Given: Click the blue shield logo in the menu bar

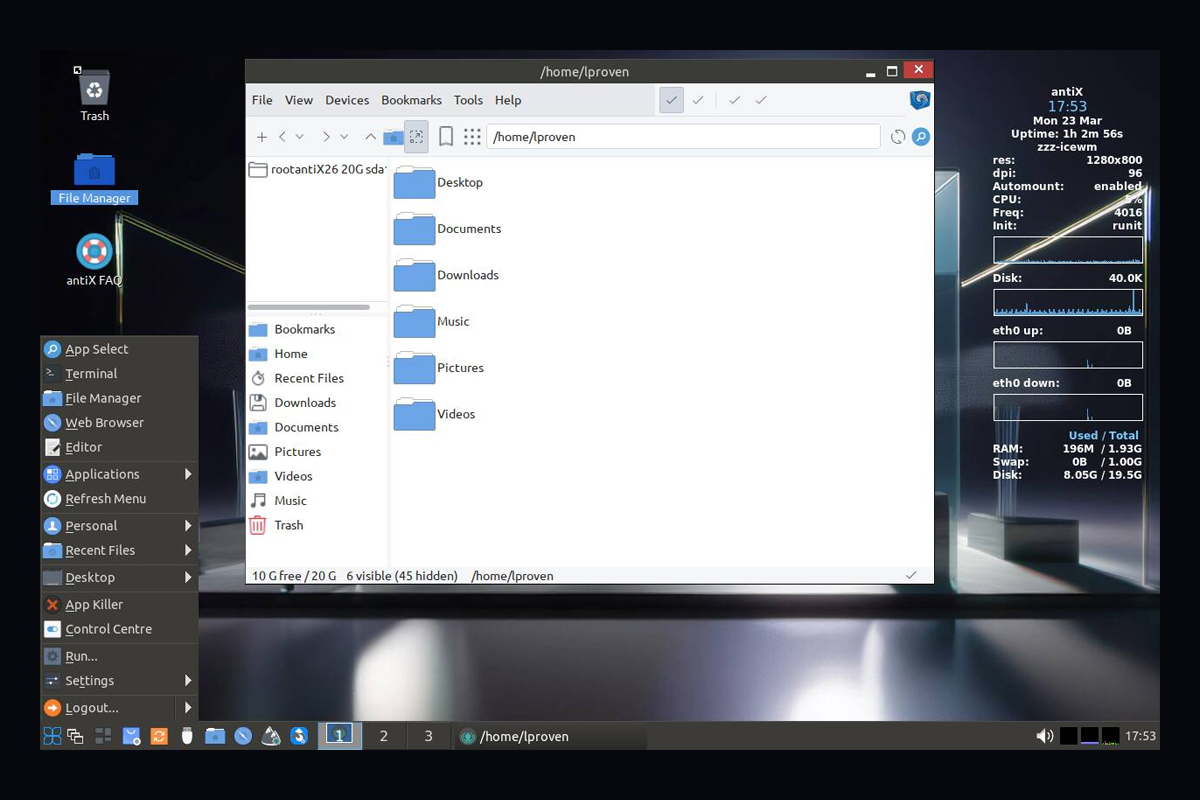Looking at the screenshot, I should pos(920,100).
